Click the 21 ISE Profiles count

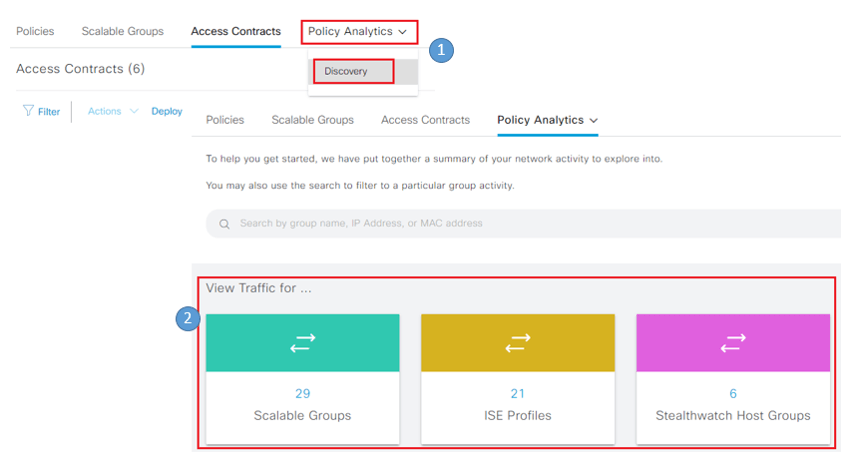point(518,393)
